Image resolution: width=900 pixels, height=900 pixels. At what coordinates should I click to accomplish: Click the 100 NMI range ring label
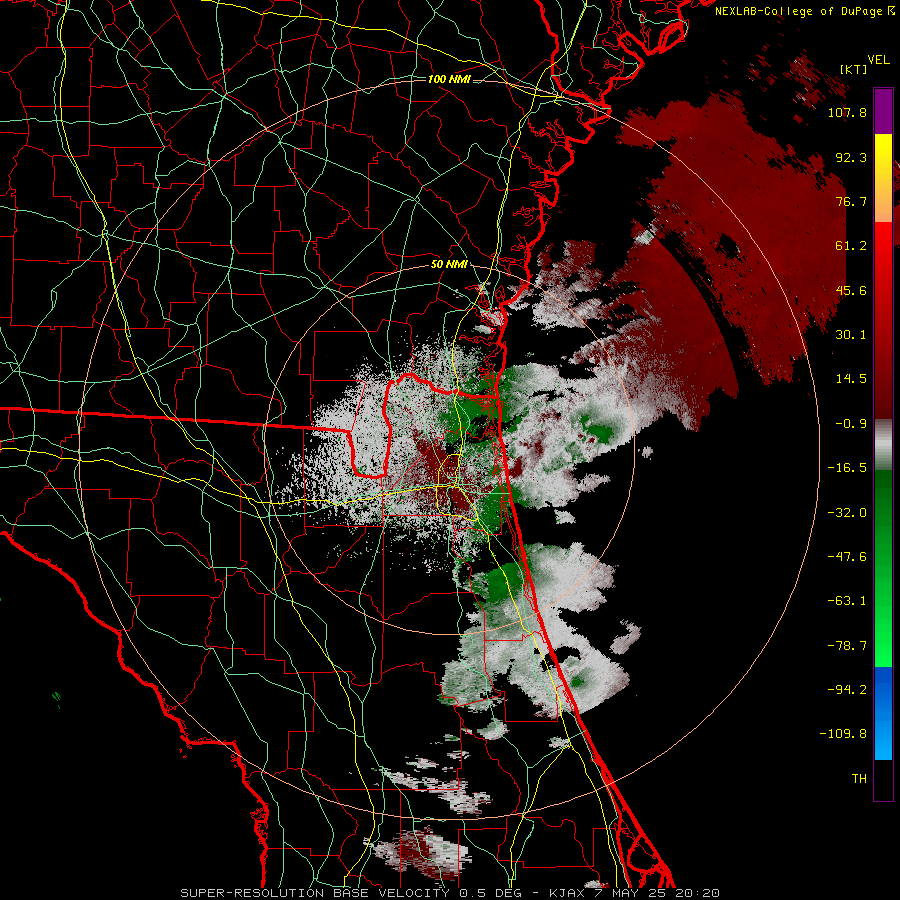[449, 79]
